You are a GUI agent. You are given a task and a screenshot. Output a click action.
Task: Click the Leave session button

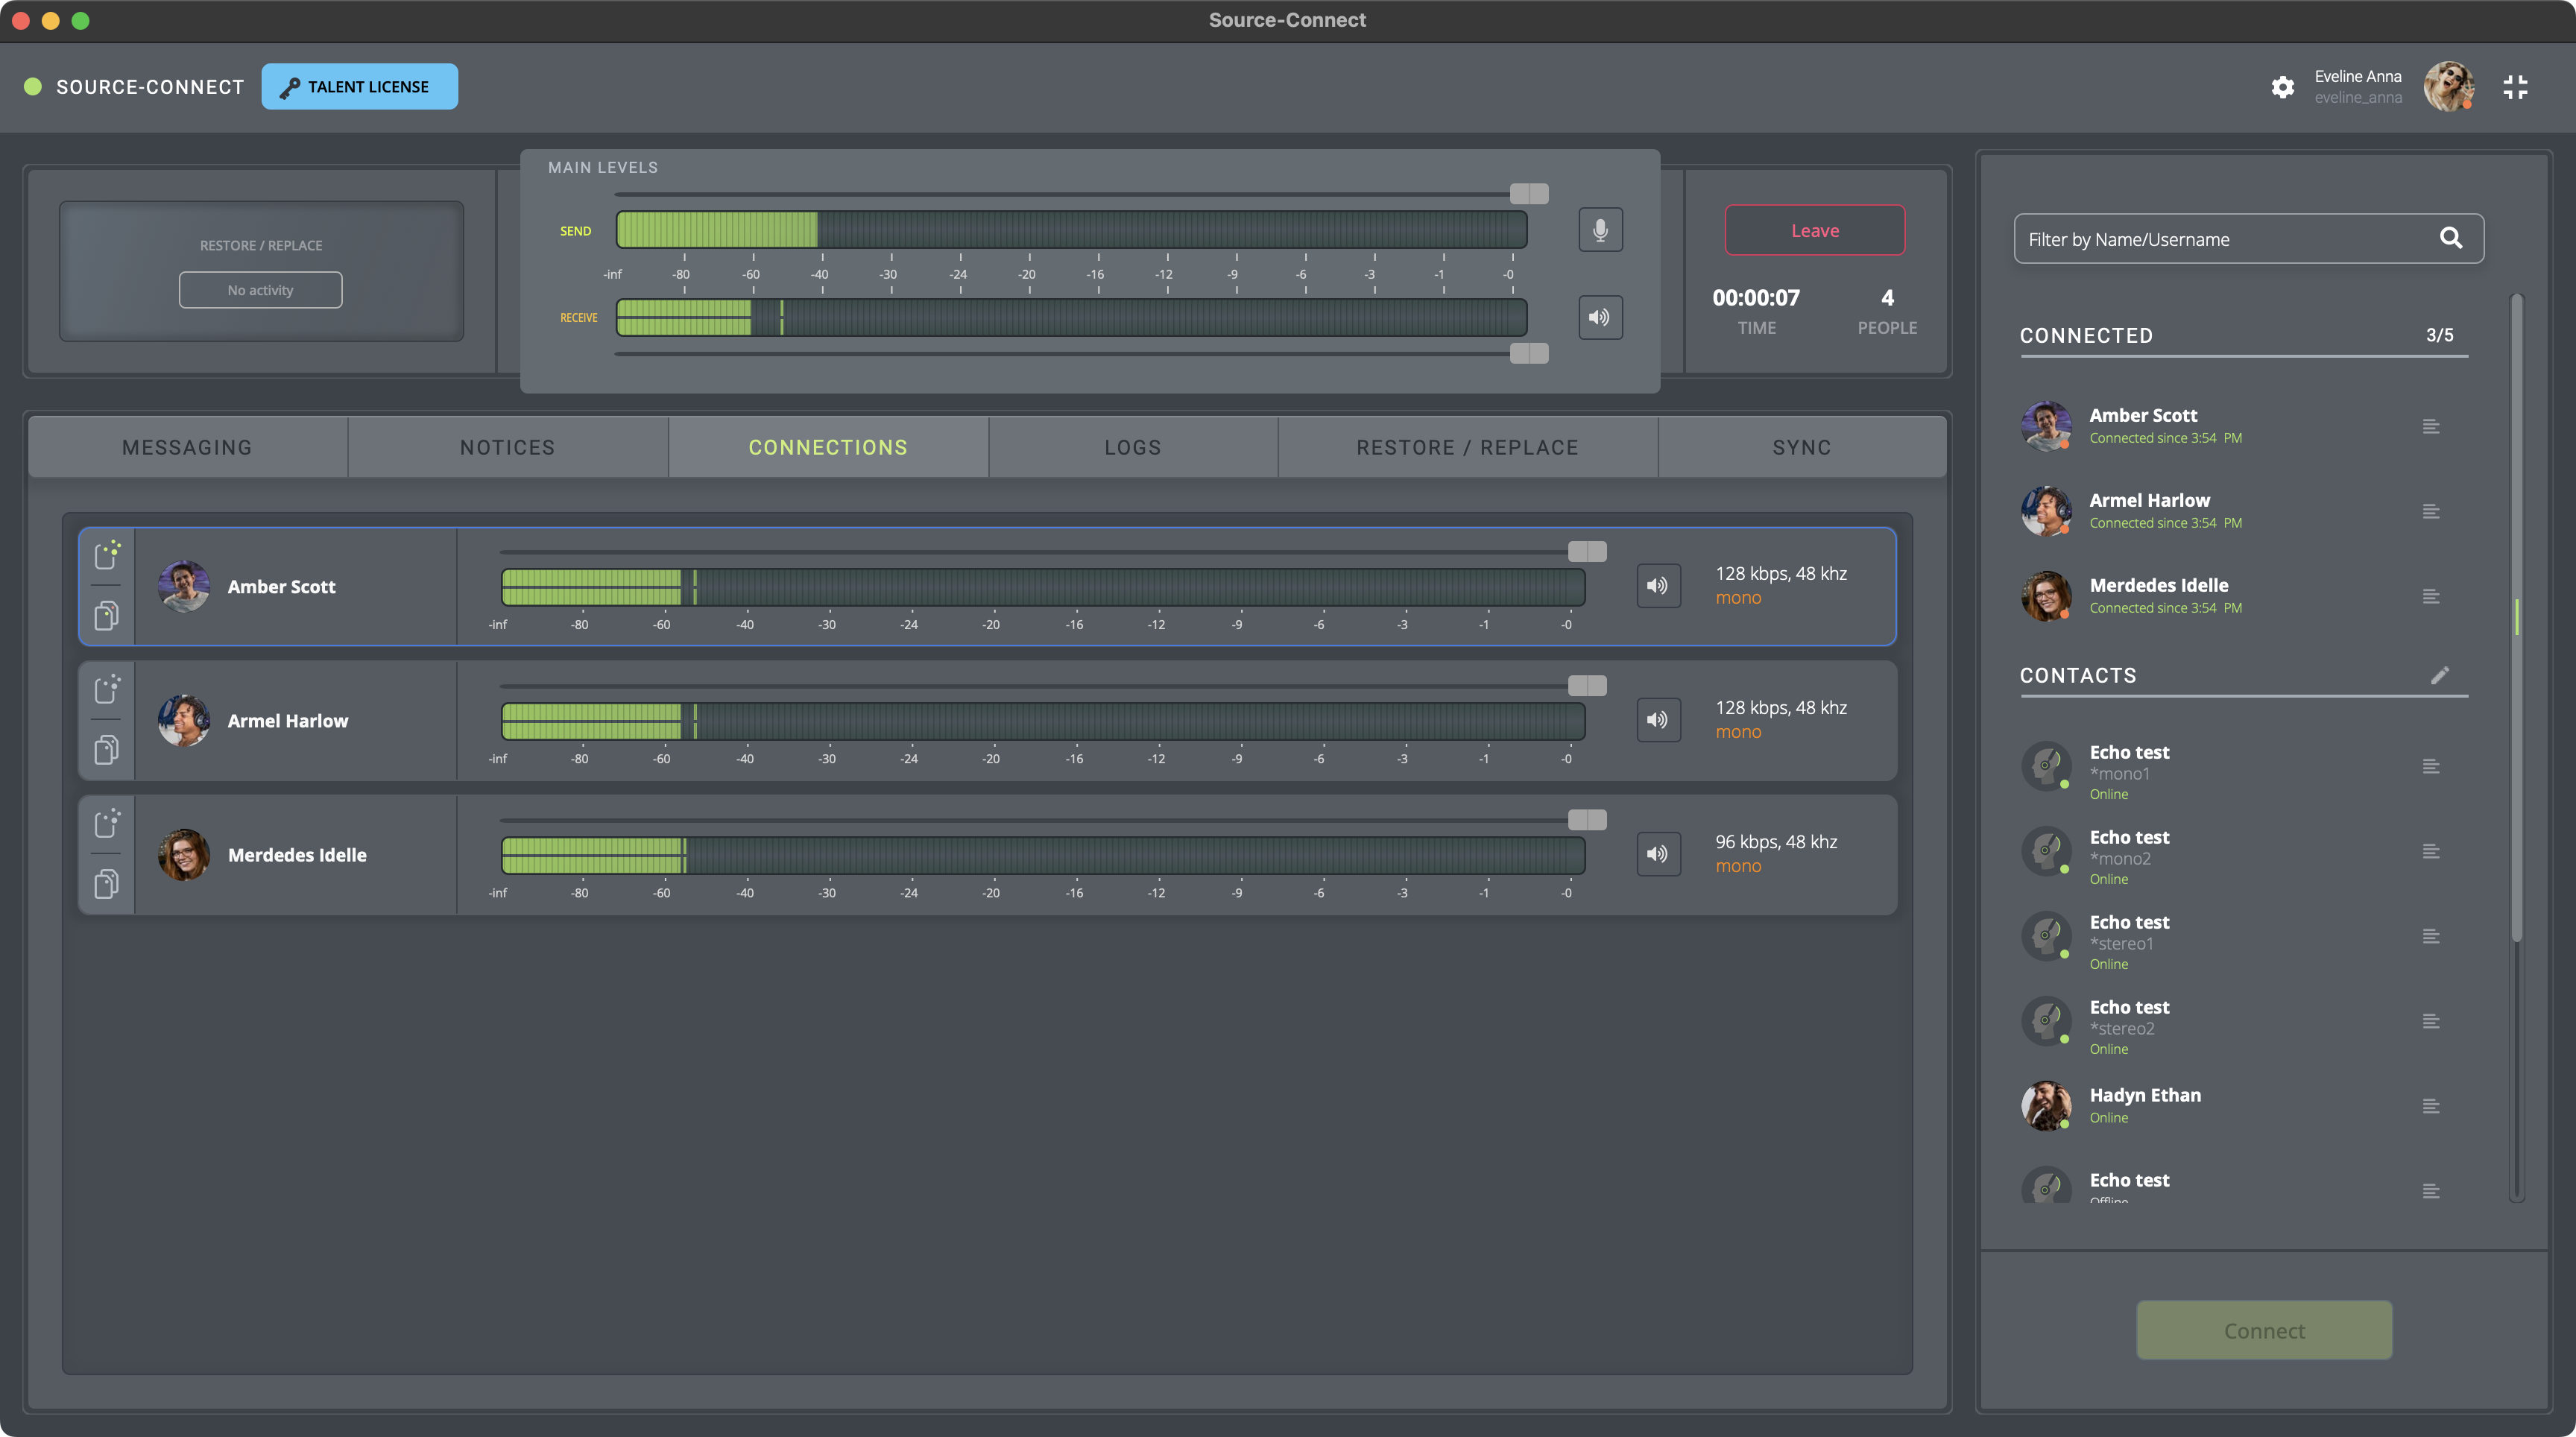pyautogui.click(x=1814, y=230)
